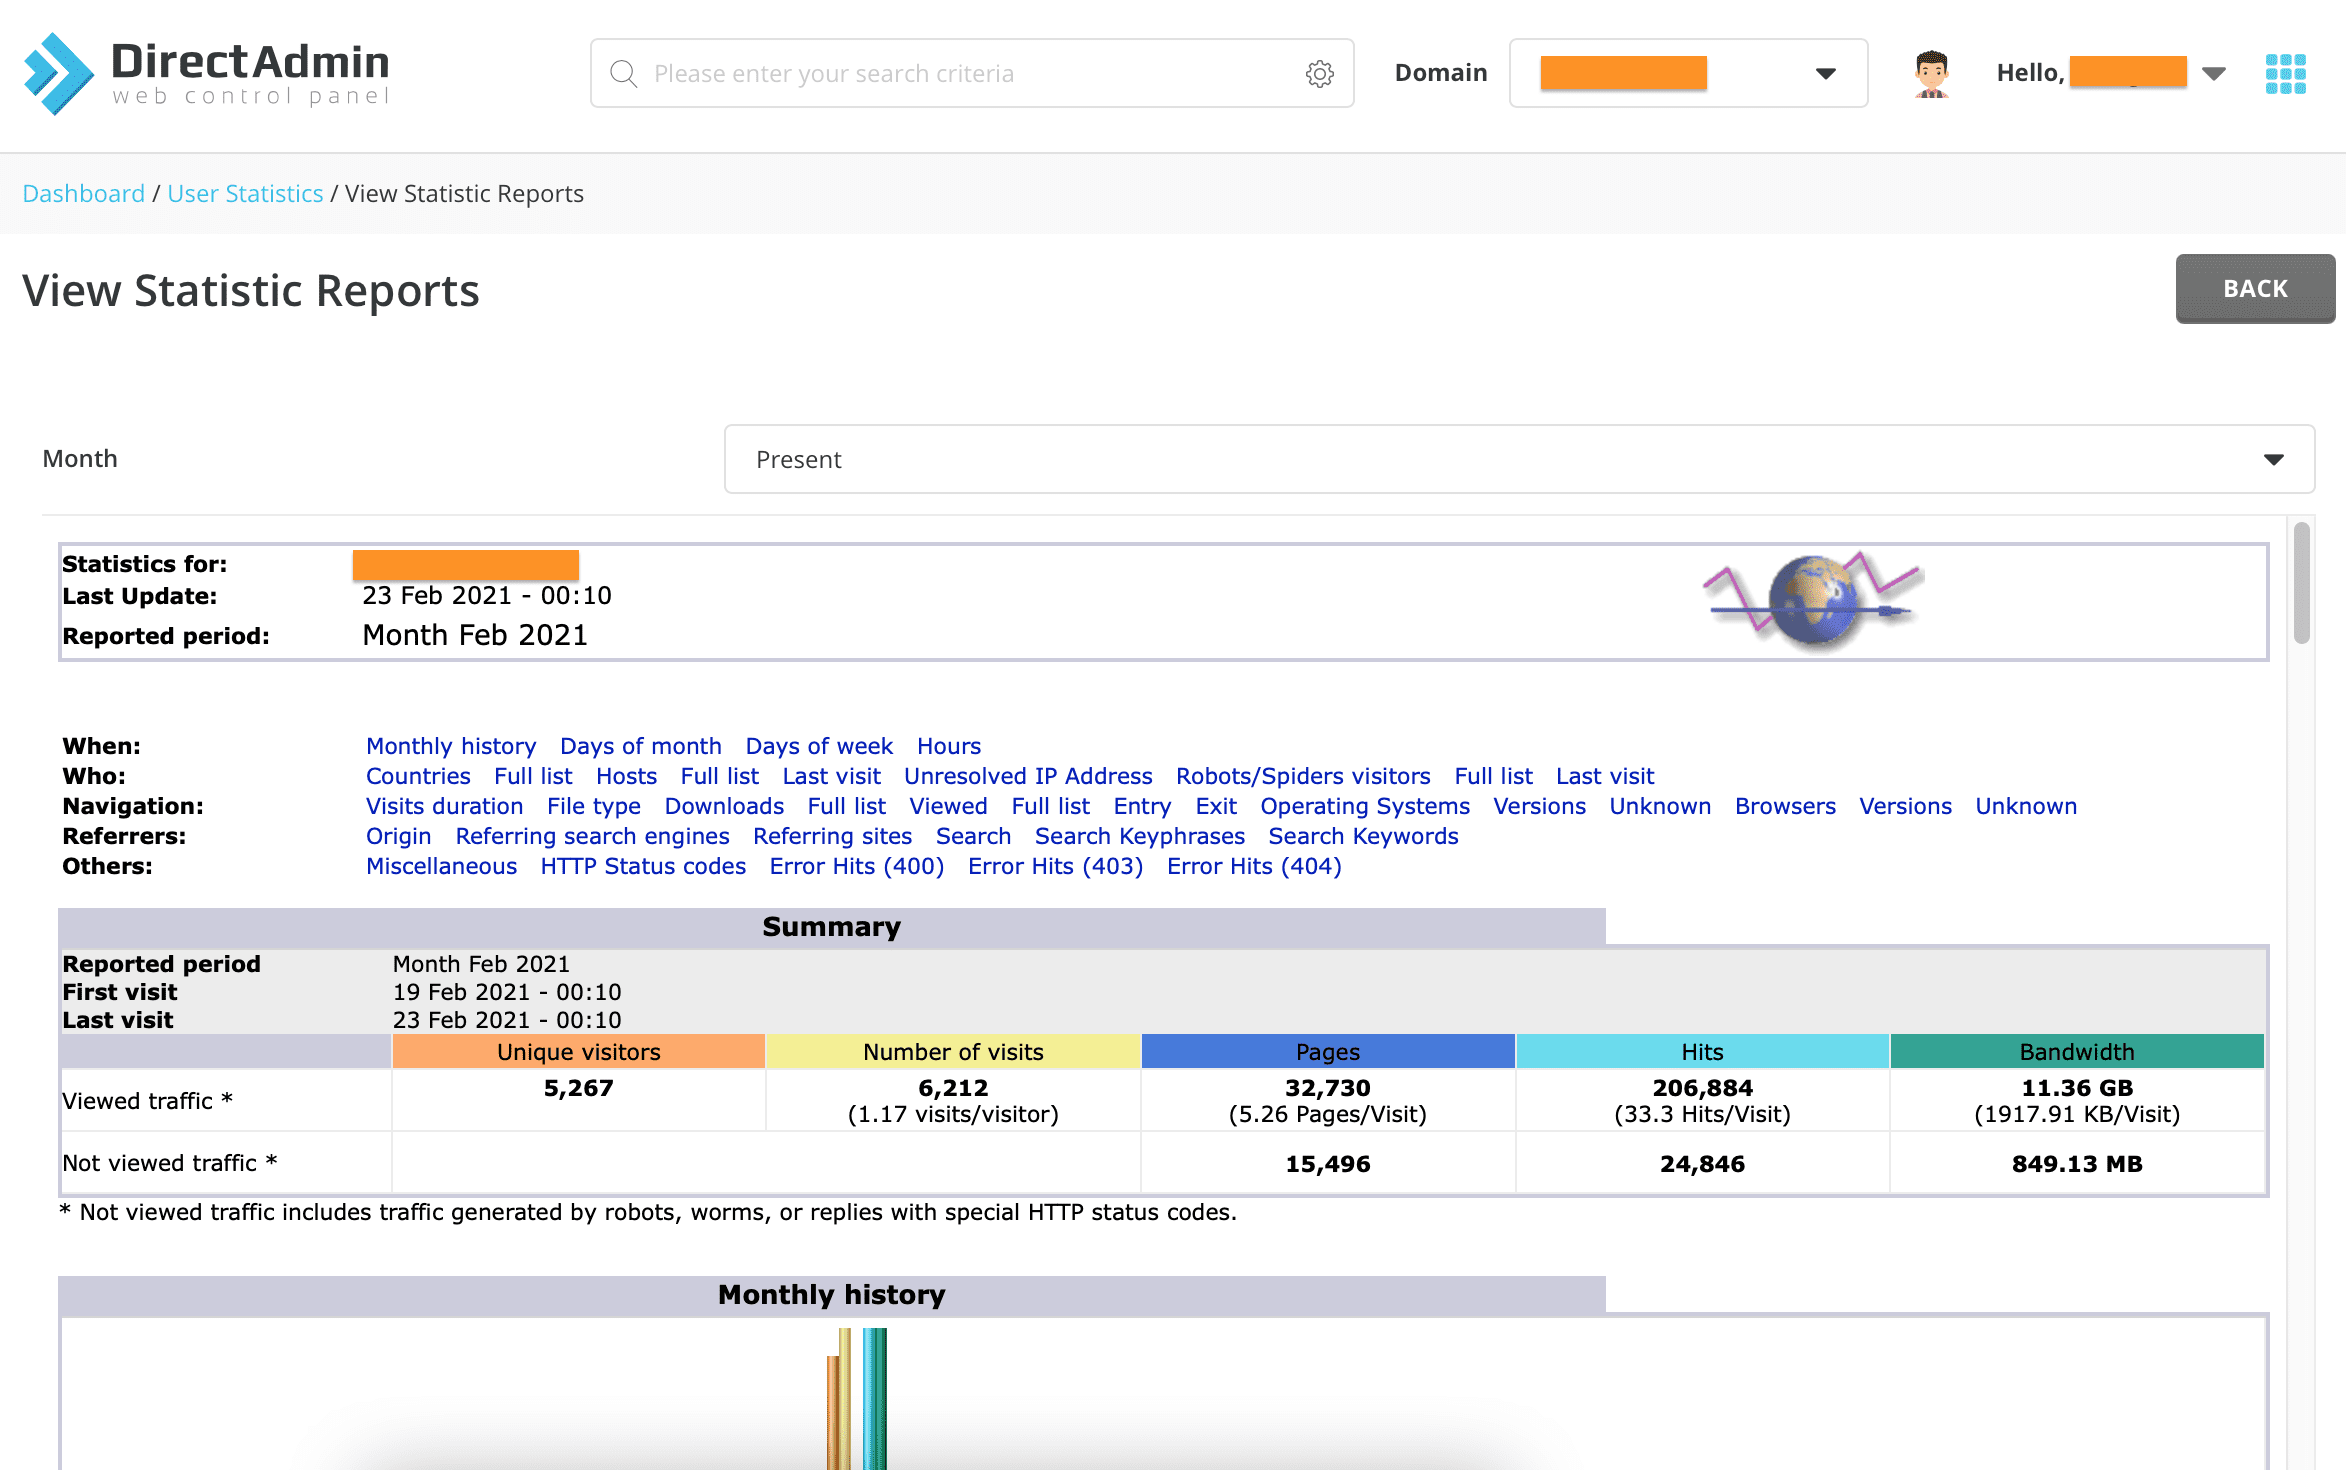Open Referring search engines report
The width and height of the screenshot is (2346, 1470).
[592, 836]
